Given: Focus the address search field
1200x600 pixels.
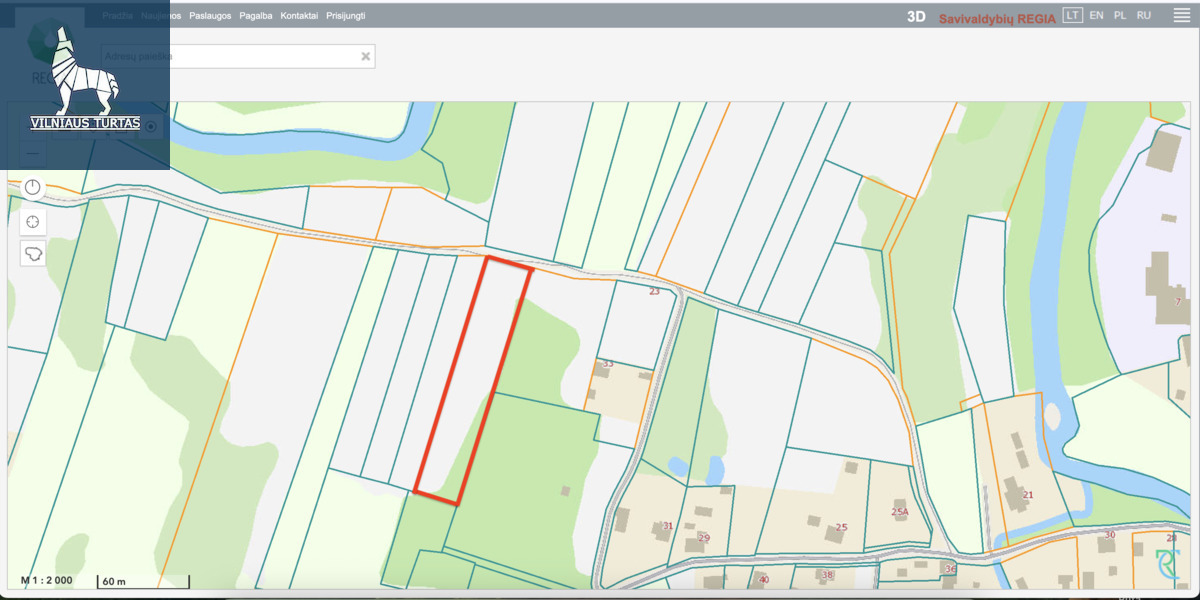Looking at the screenshot, I should click(x=238, y=57).
